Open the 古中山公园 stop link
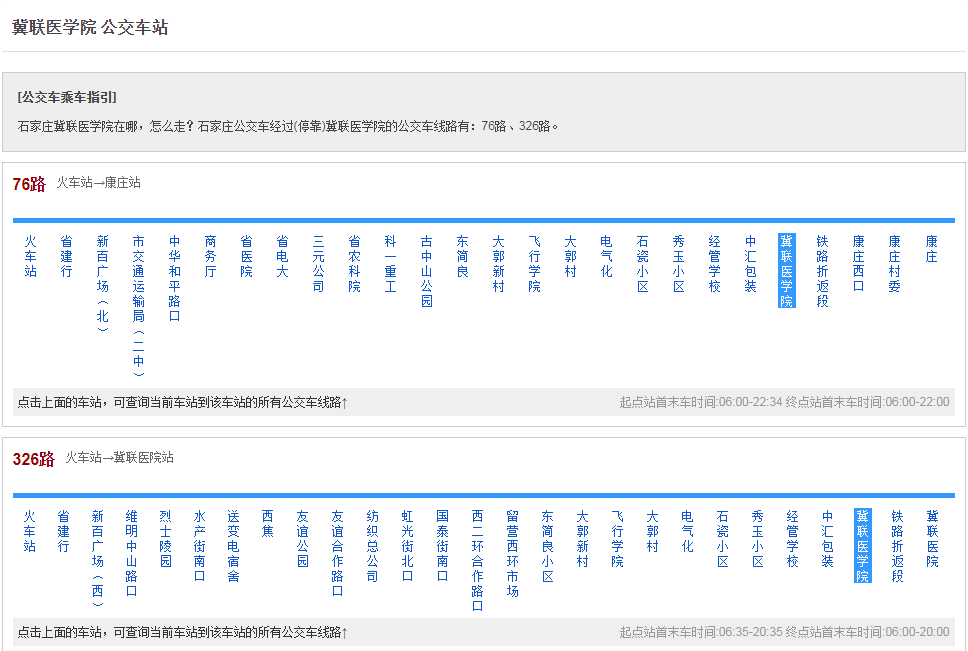This screenshot has width=968, height=651. click(x=427, y=270)
